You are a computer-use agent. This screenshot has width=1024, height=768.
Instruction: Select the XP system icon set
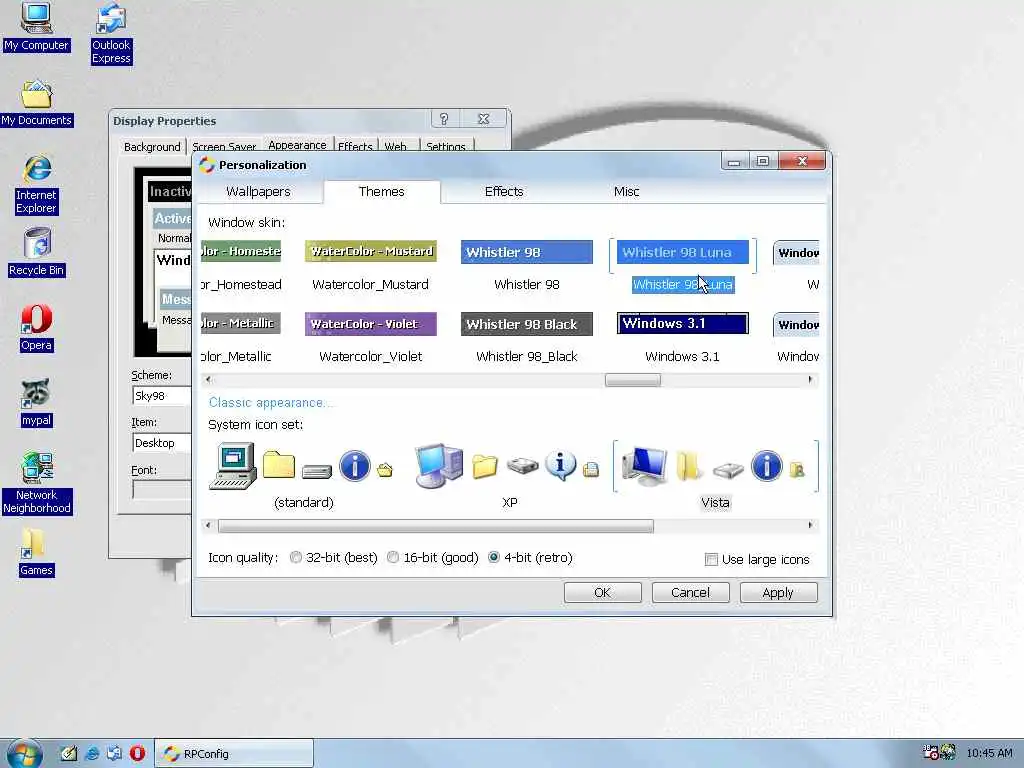click(x=509, y=476)
